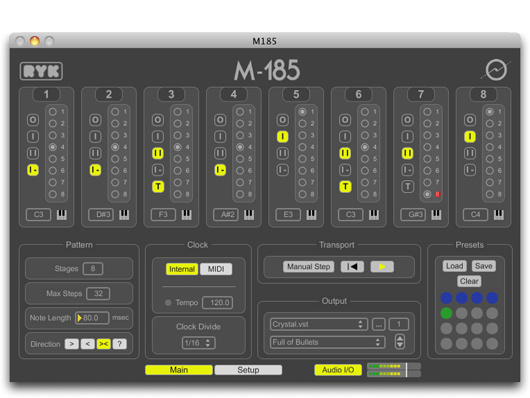The height and width of the screenshot is (398, 530).
Task: Select step count 2 on stage 4
Action: point(240,123)
